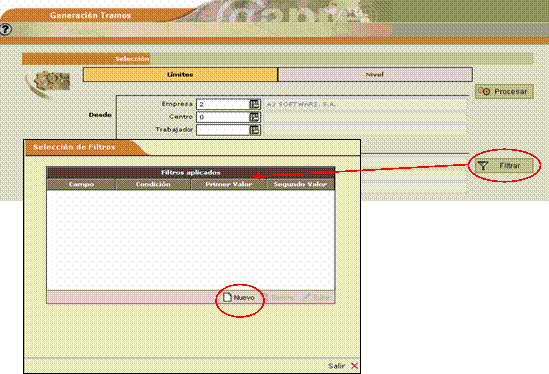Focus the Trabajador input field

point(223,130)
